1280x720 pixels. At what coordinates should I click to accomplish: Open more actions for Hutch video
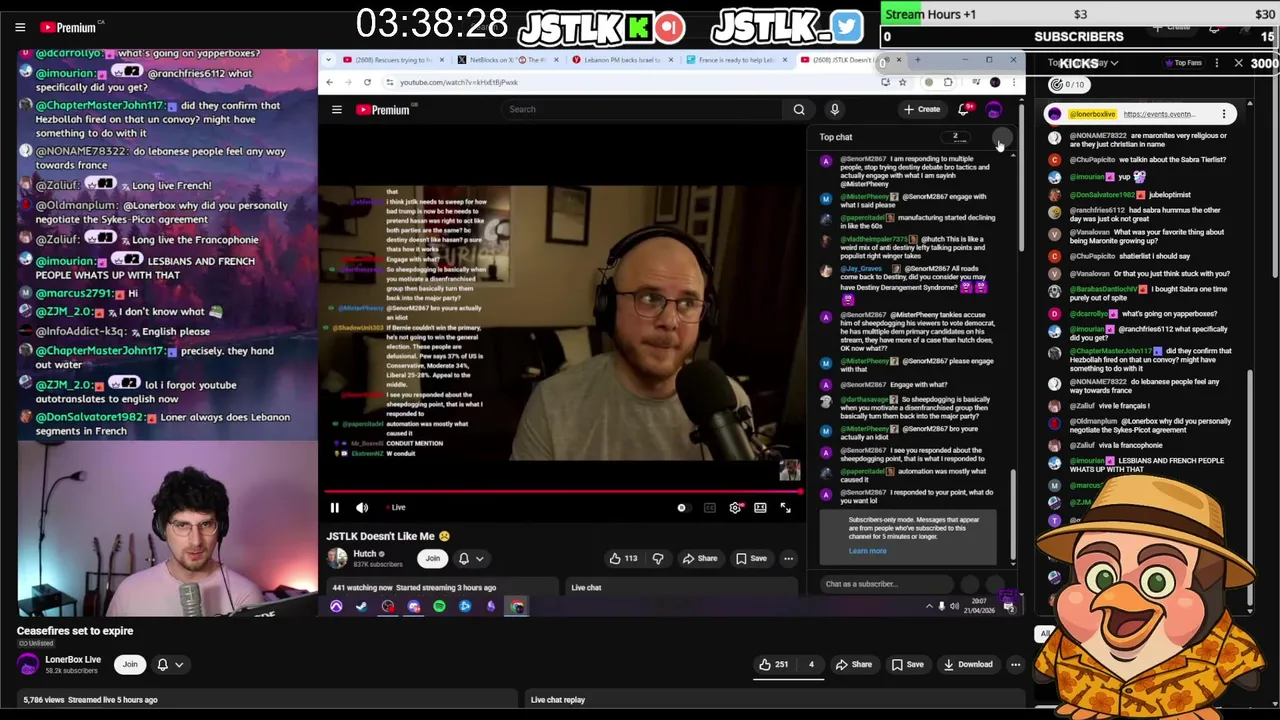click(x=788, y=559)
